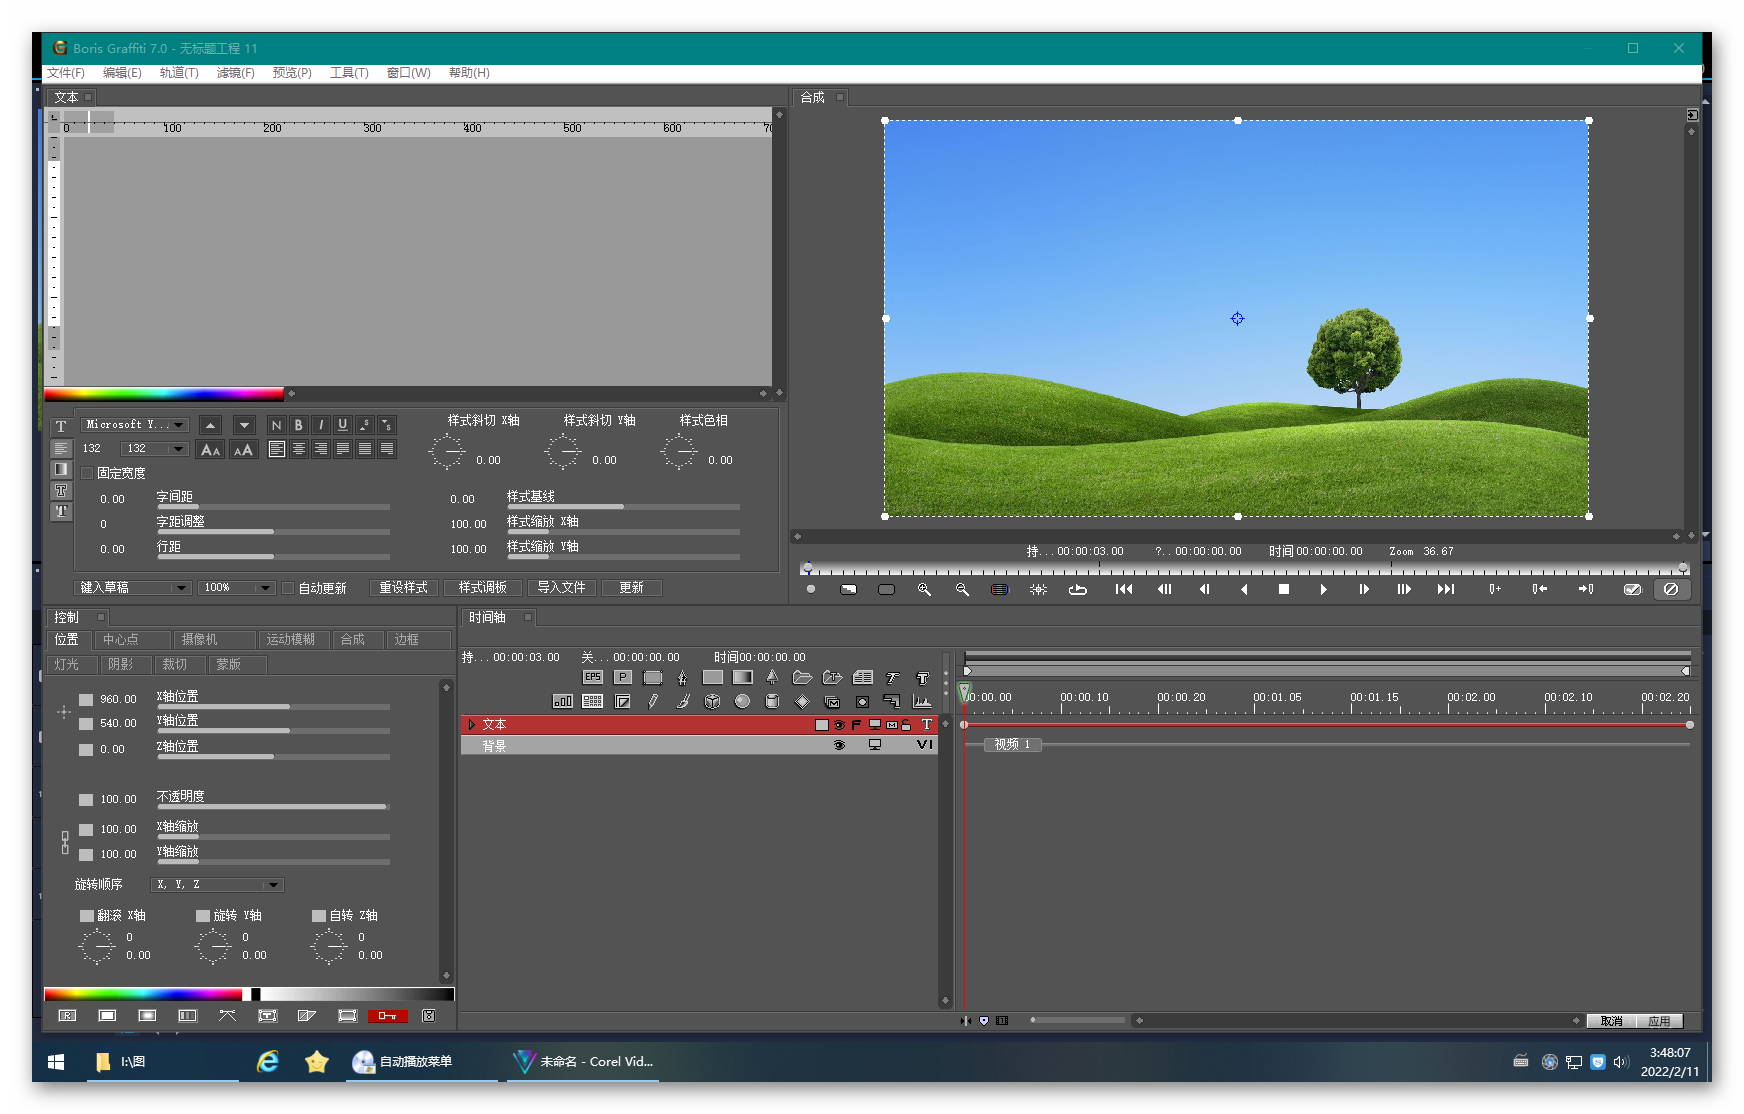Click the gradient media icon in timeline toolbar
Viewport: 1744px width, 1114px height.
743,677
